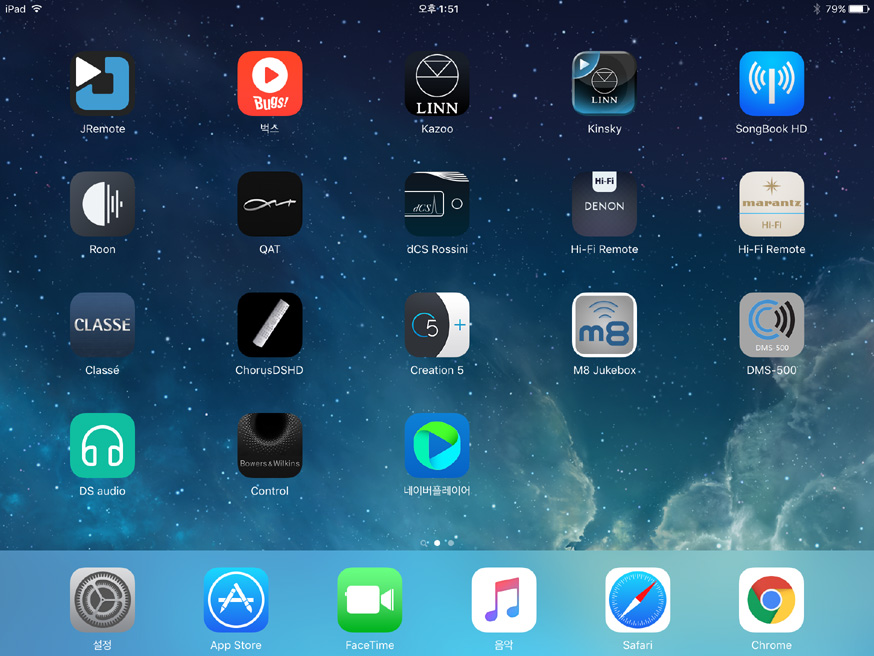
Task: Open dCS Rossini app
Action: (x=437, y=204)
